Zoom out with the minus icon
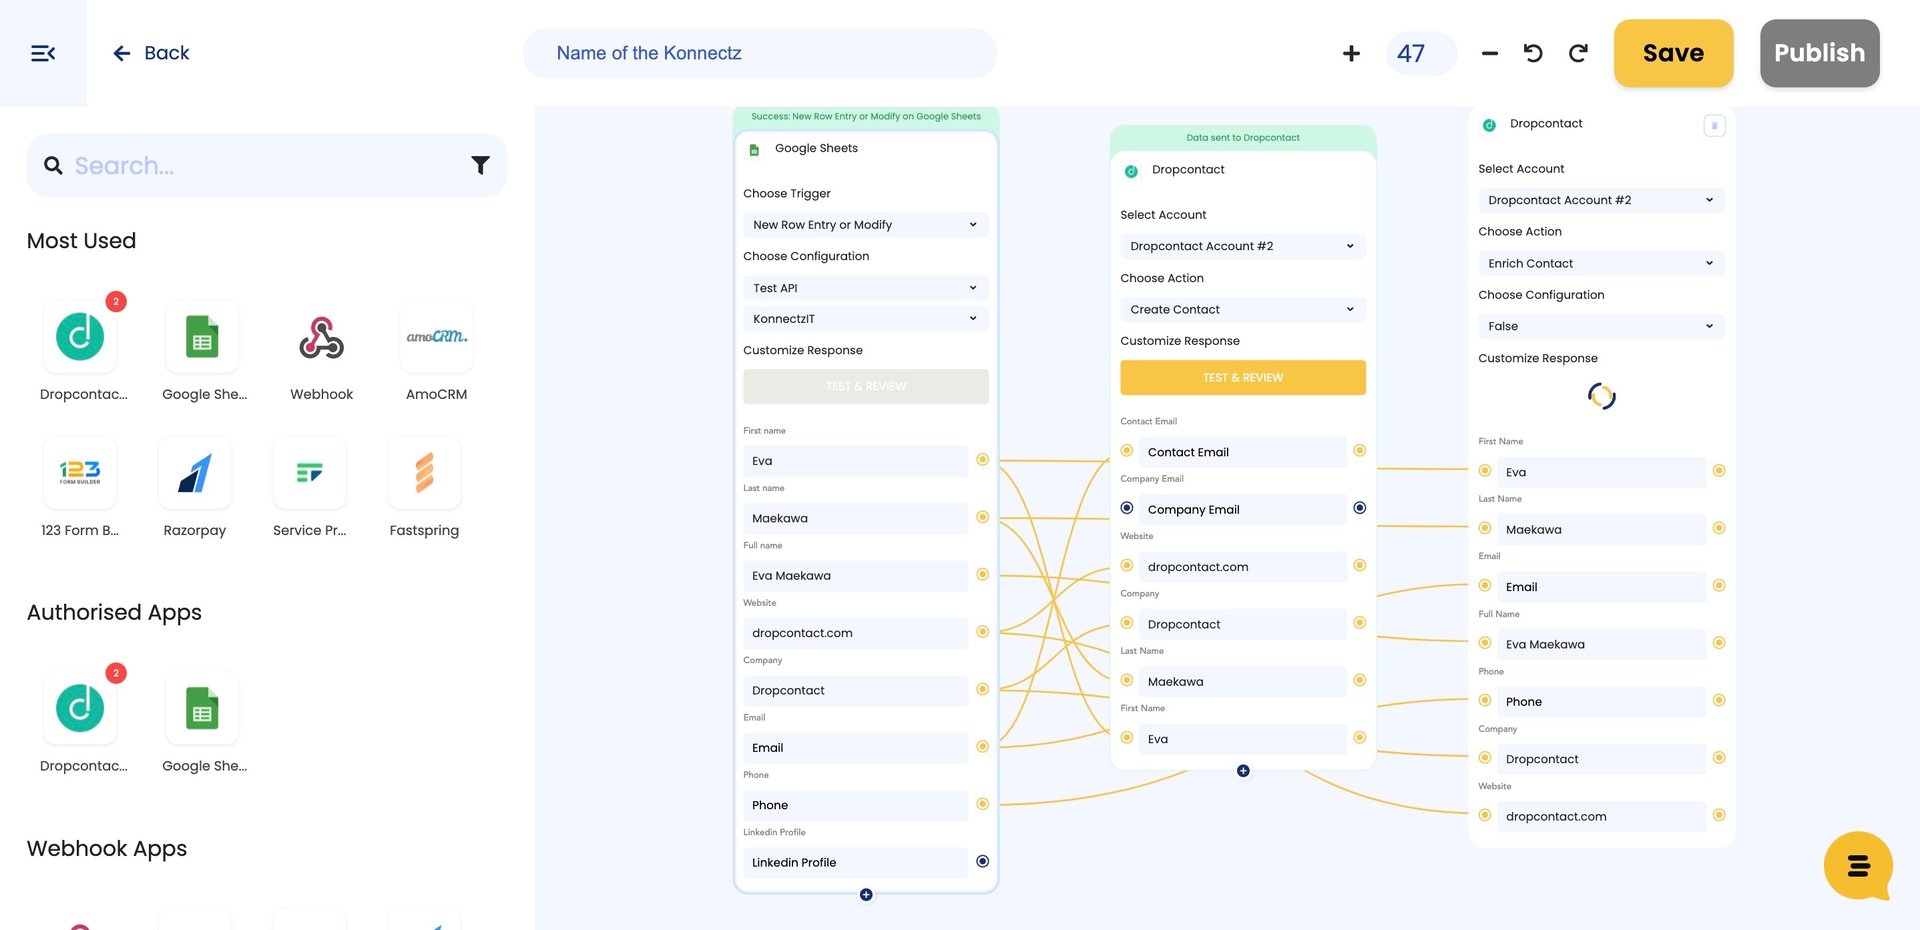Image resolution: width=1920 pixels, height=930 pixels. [x=1490, y=53]
